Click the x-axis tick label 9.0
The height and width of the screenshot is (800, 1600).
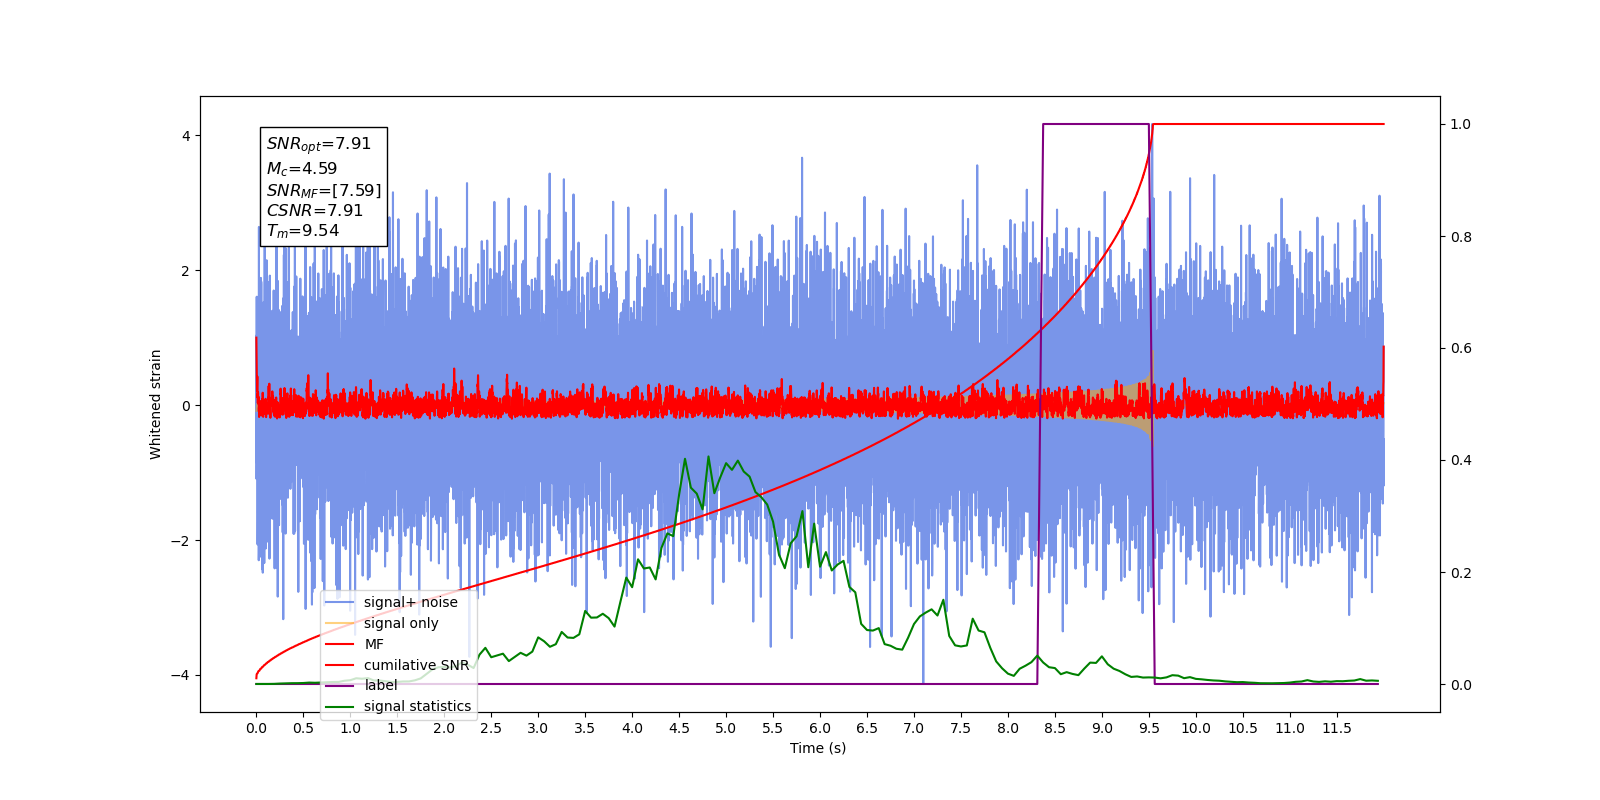click(1102, 728)
